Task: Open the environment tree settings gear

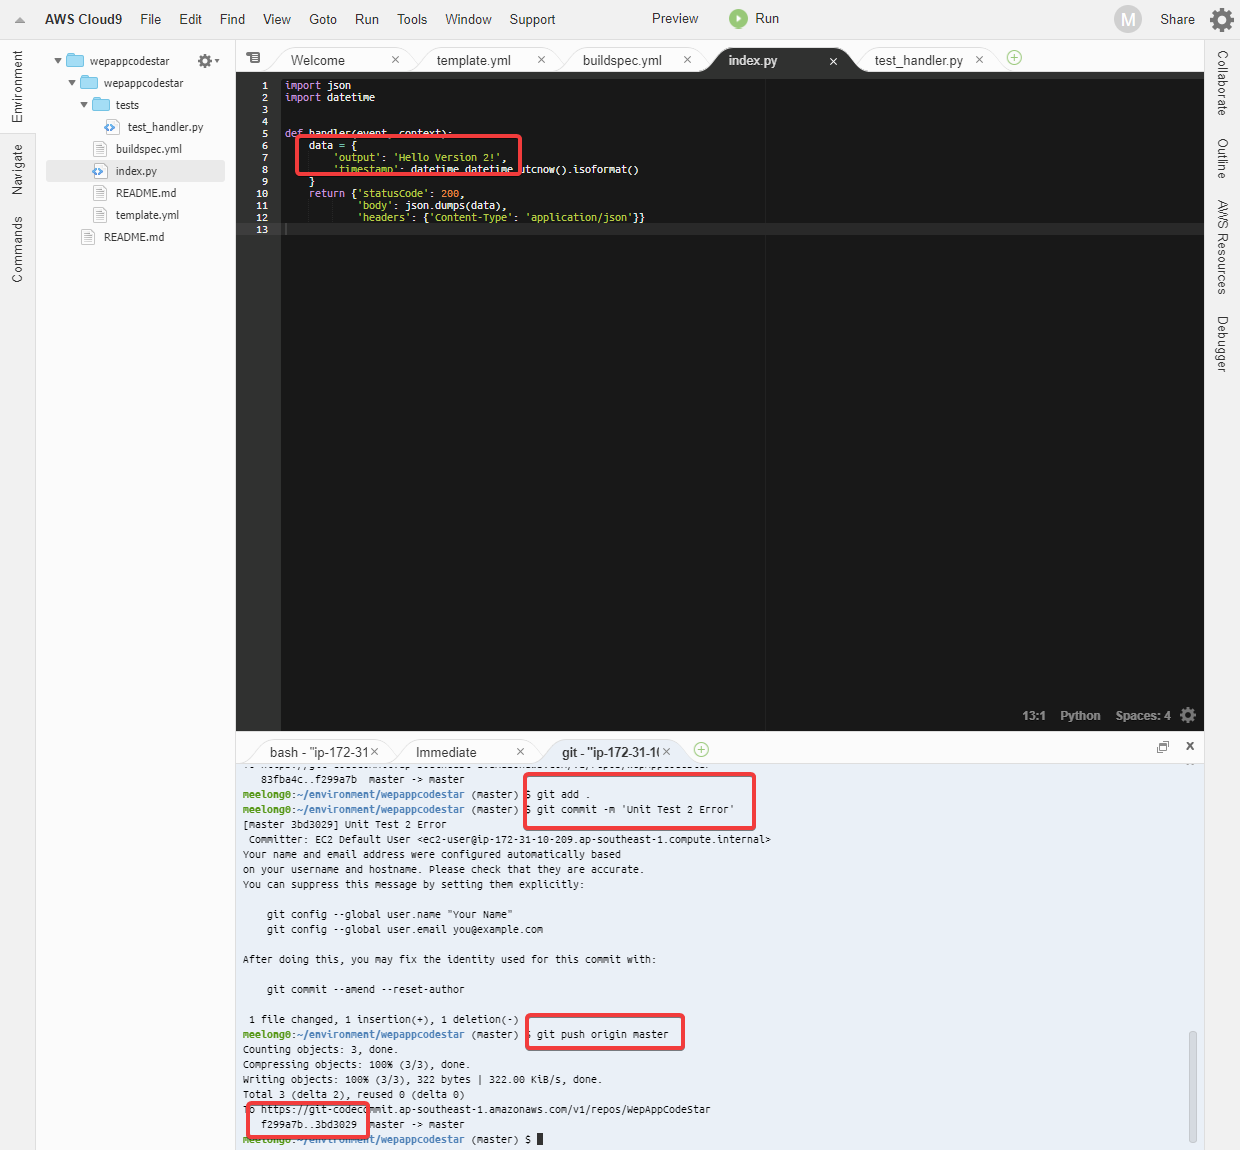Action: (x=207, y=61)
